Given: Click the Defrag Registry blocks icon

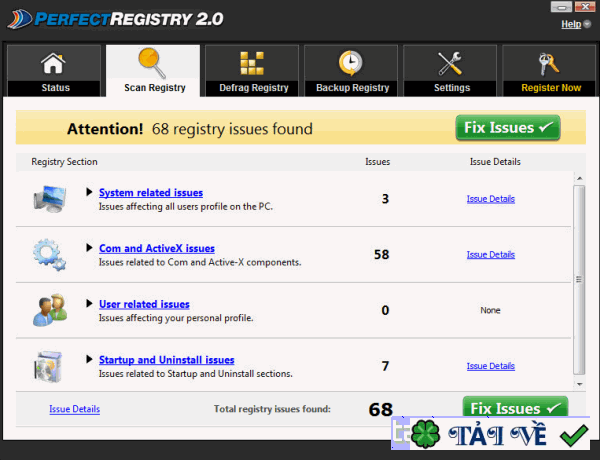Looking at the screenshot, I should point(252,63).
